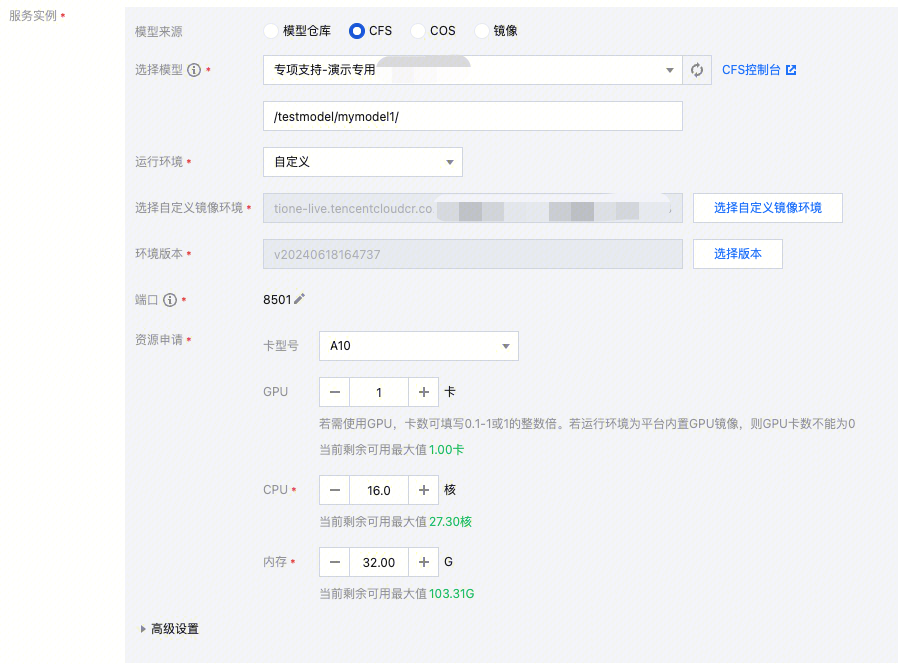Click the green 1.00卡 remaining value

(x=446, y=450)
